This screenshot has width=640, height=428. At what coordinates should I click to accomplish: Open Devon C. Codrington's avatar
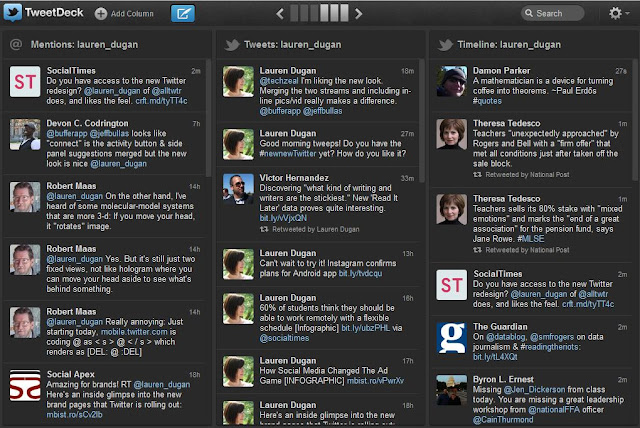(x=25, y=134)
